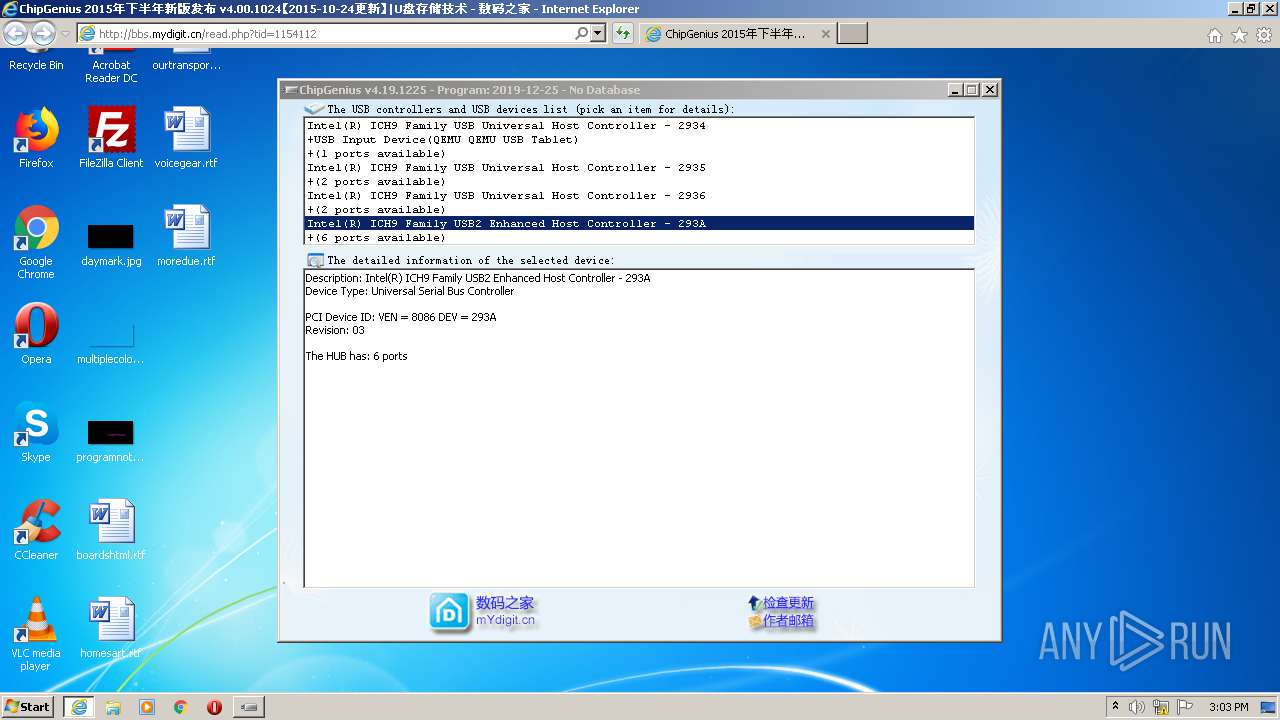This screenshot has width=1280, height=720.
Task: Click the Description line in details
Action: coord(478,278)
